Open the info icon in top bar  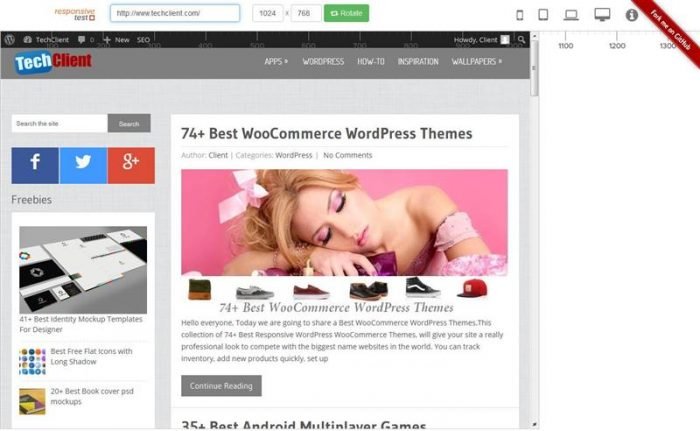[631, 15]
